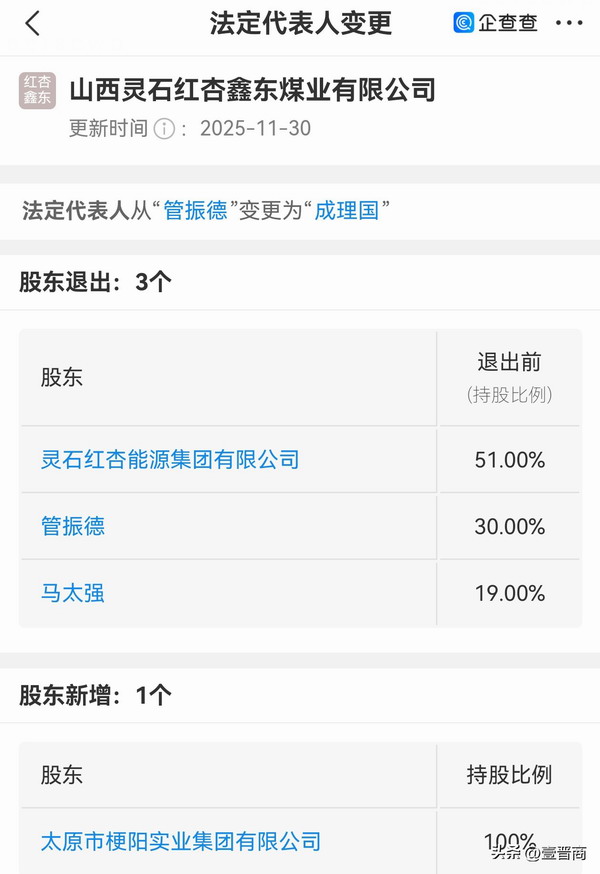
Task: Tap the back arrow at top left
Action: pos(30,23)
